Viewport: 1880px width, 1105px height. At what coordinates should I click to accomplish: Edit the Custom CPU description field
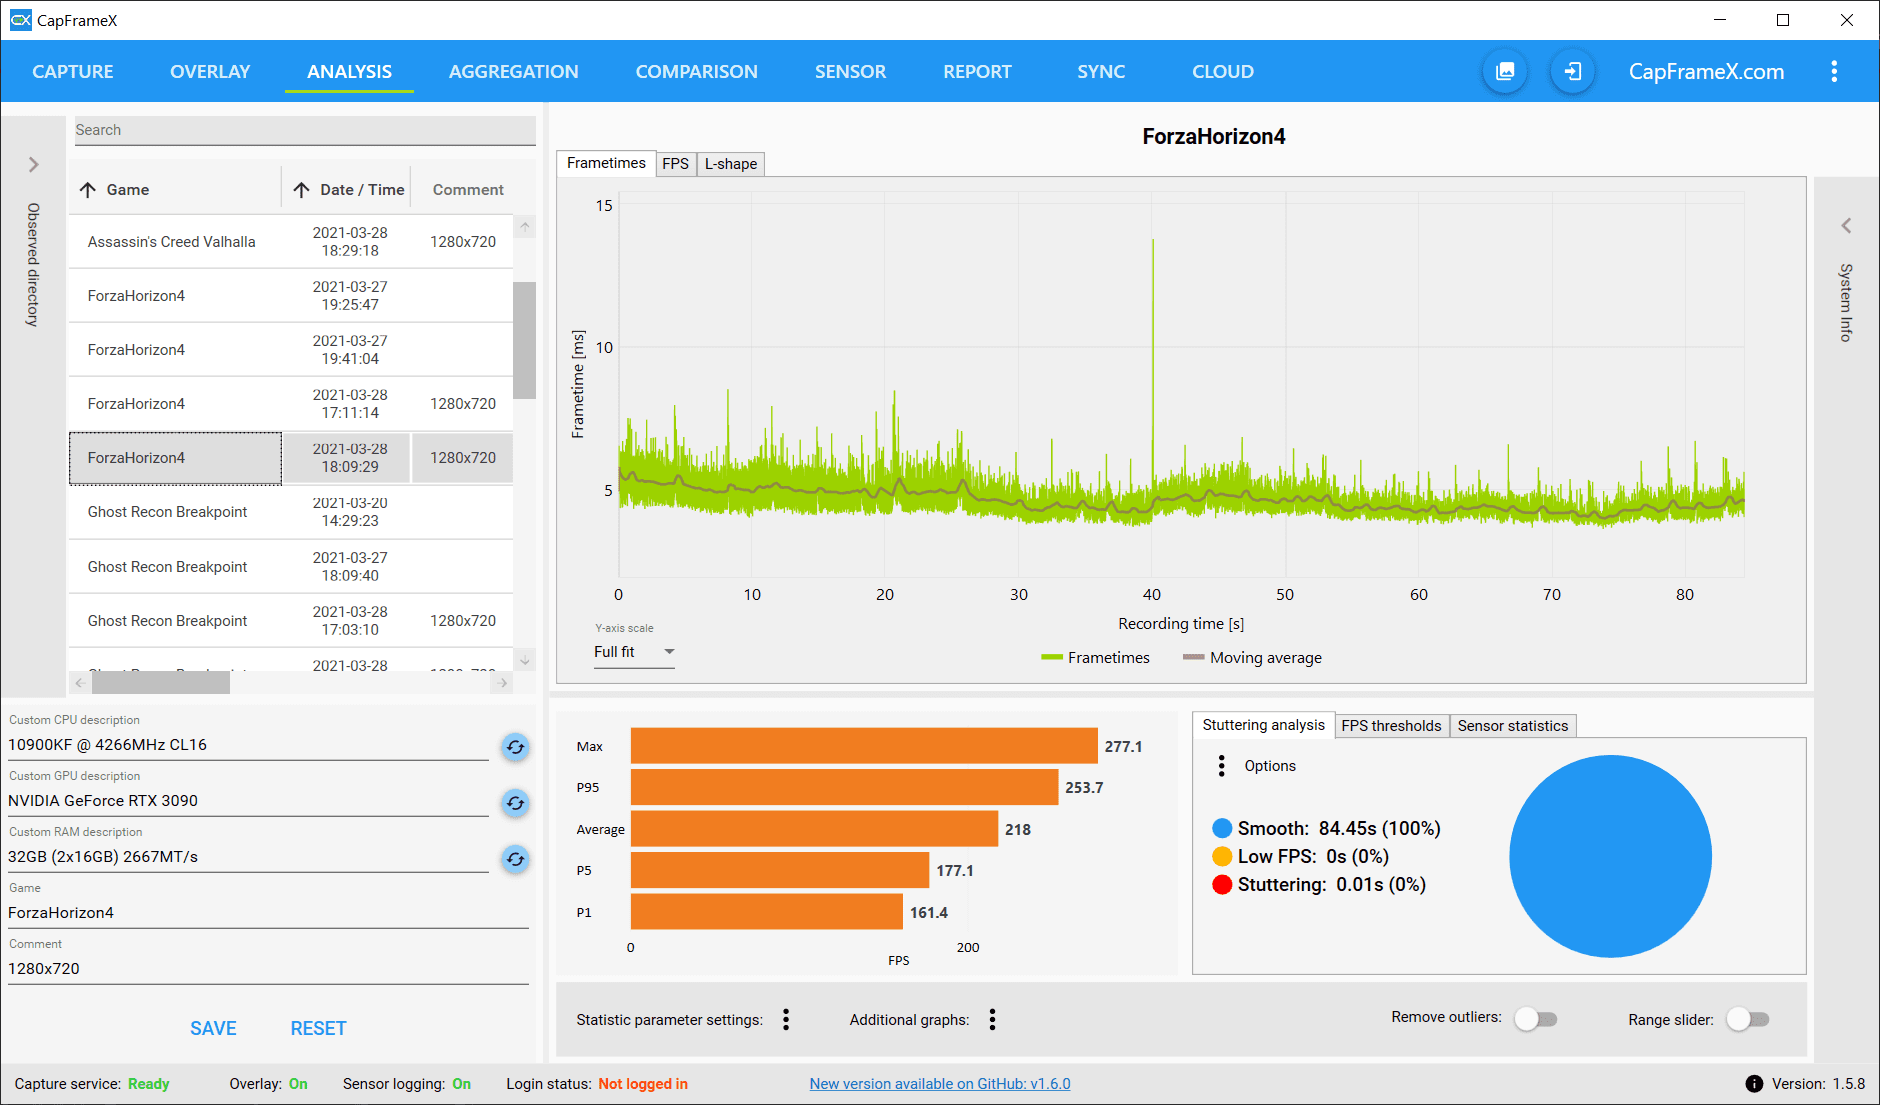248,745
